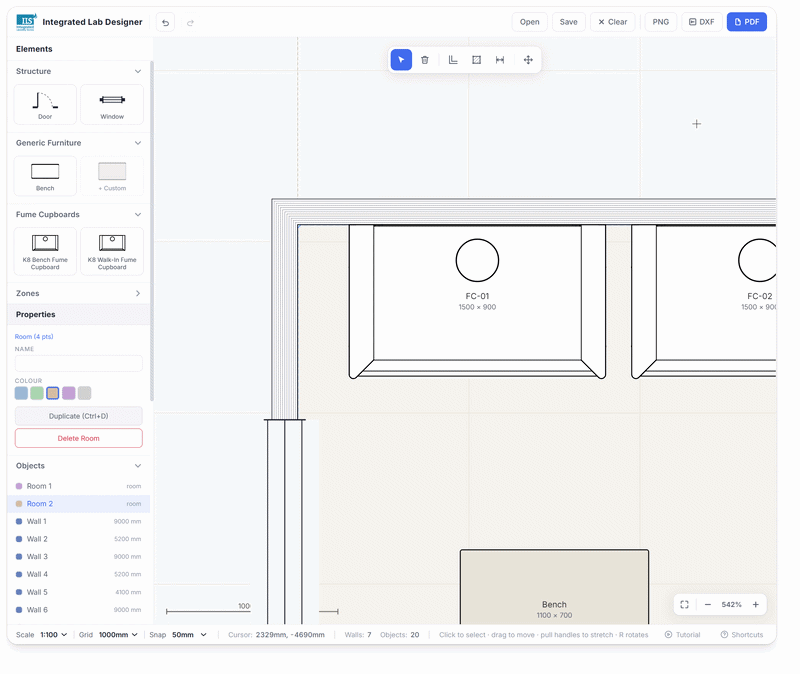Click the Save button
The image size is (800, 674).
[x=568, y=22]
